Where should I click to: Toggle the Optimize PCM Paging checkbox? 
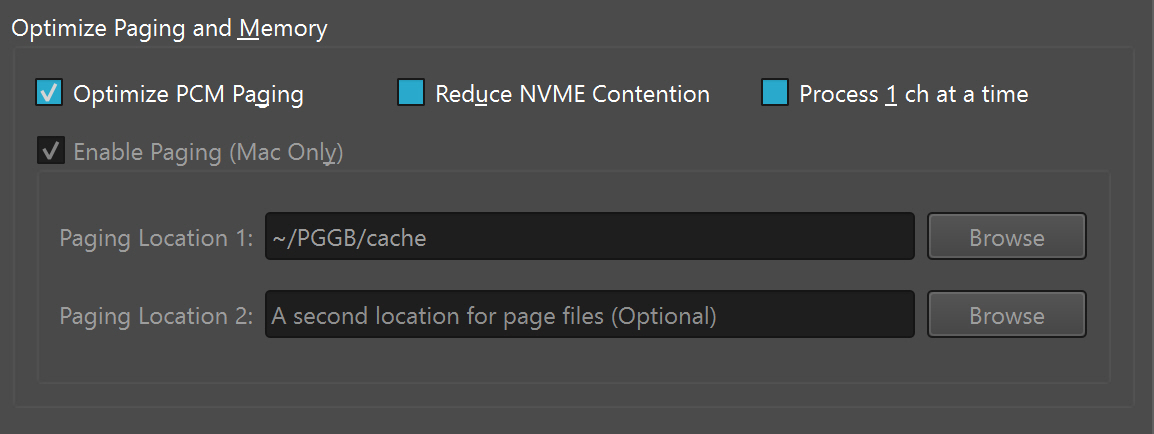[x=49, y=93]
